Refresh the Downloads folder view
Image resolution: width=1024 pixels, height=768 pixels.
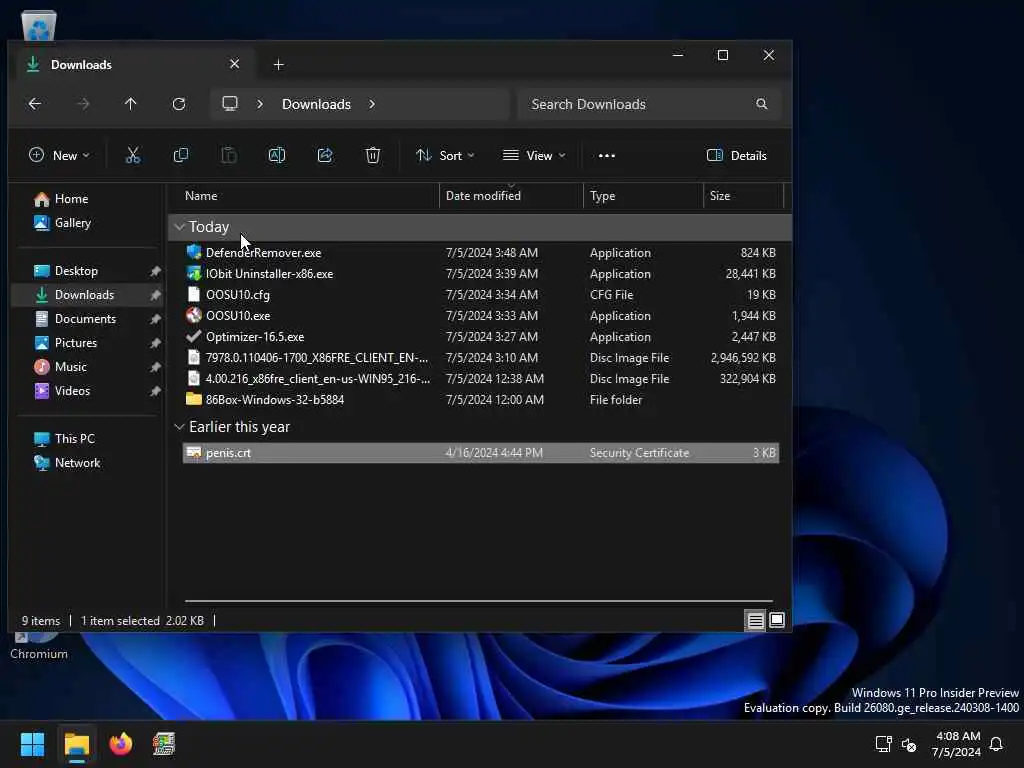(x=179, y=104)
